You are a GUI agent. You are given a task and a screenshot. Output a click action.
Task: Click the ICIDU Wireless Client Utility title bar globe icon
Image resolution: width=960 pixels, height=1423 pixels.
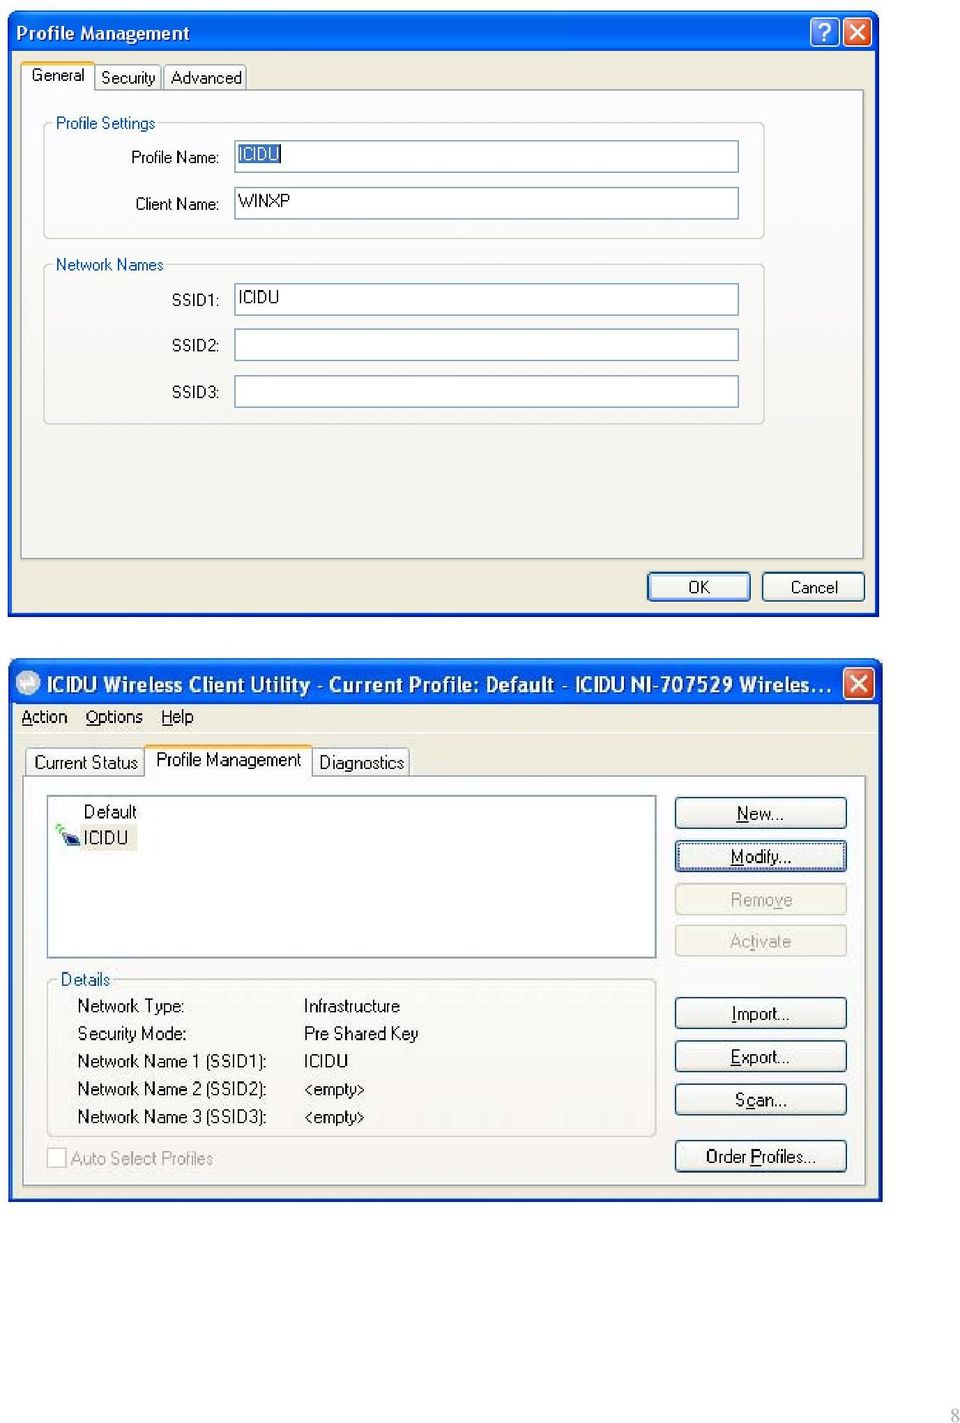coord(28,683)
